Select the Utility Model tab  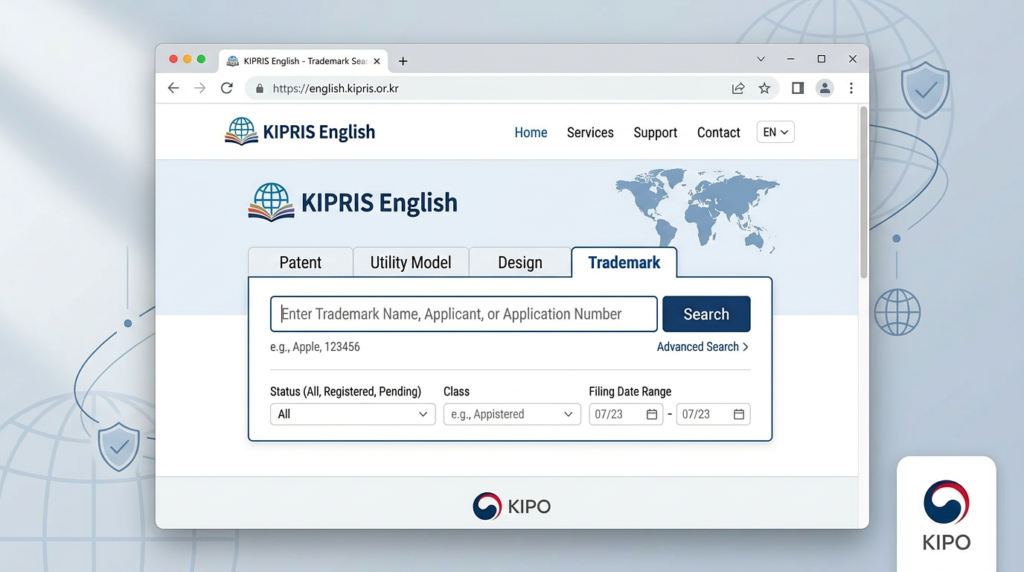411,262
